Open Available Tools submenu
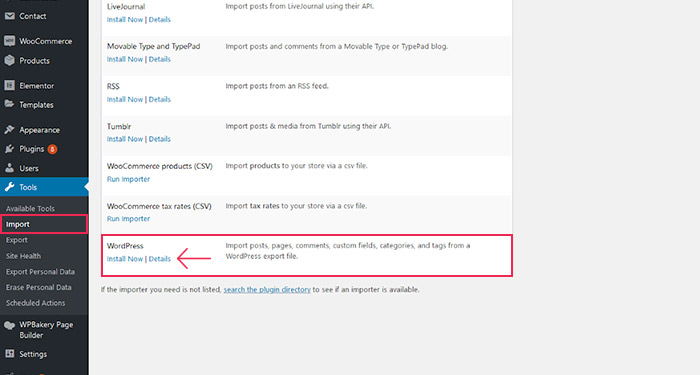 [x=30, y=208]
